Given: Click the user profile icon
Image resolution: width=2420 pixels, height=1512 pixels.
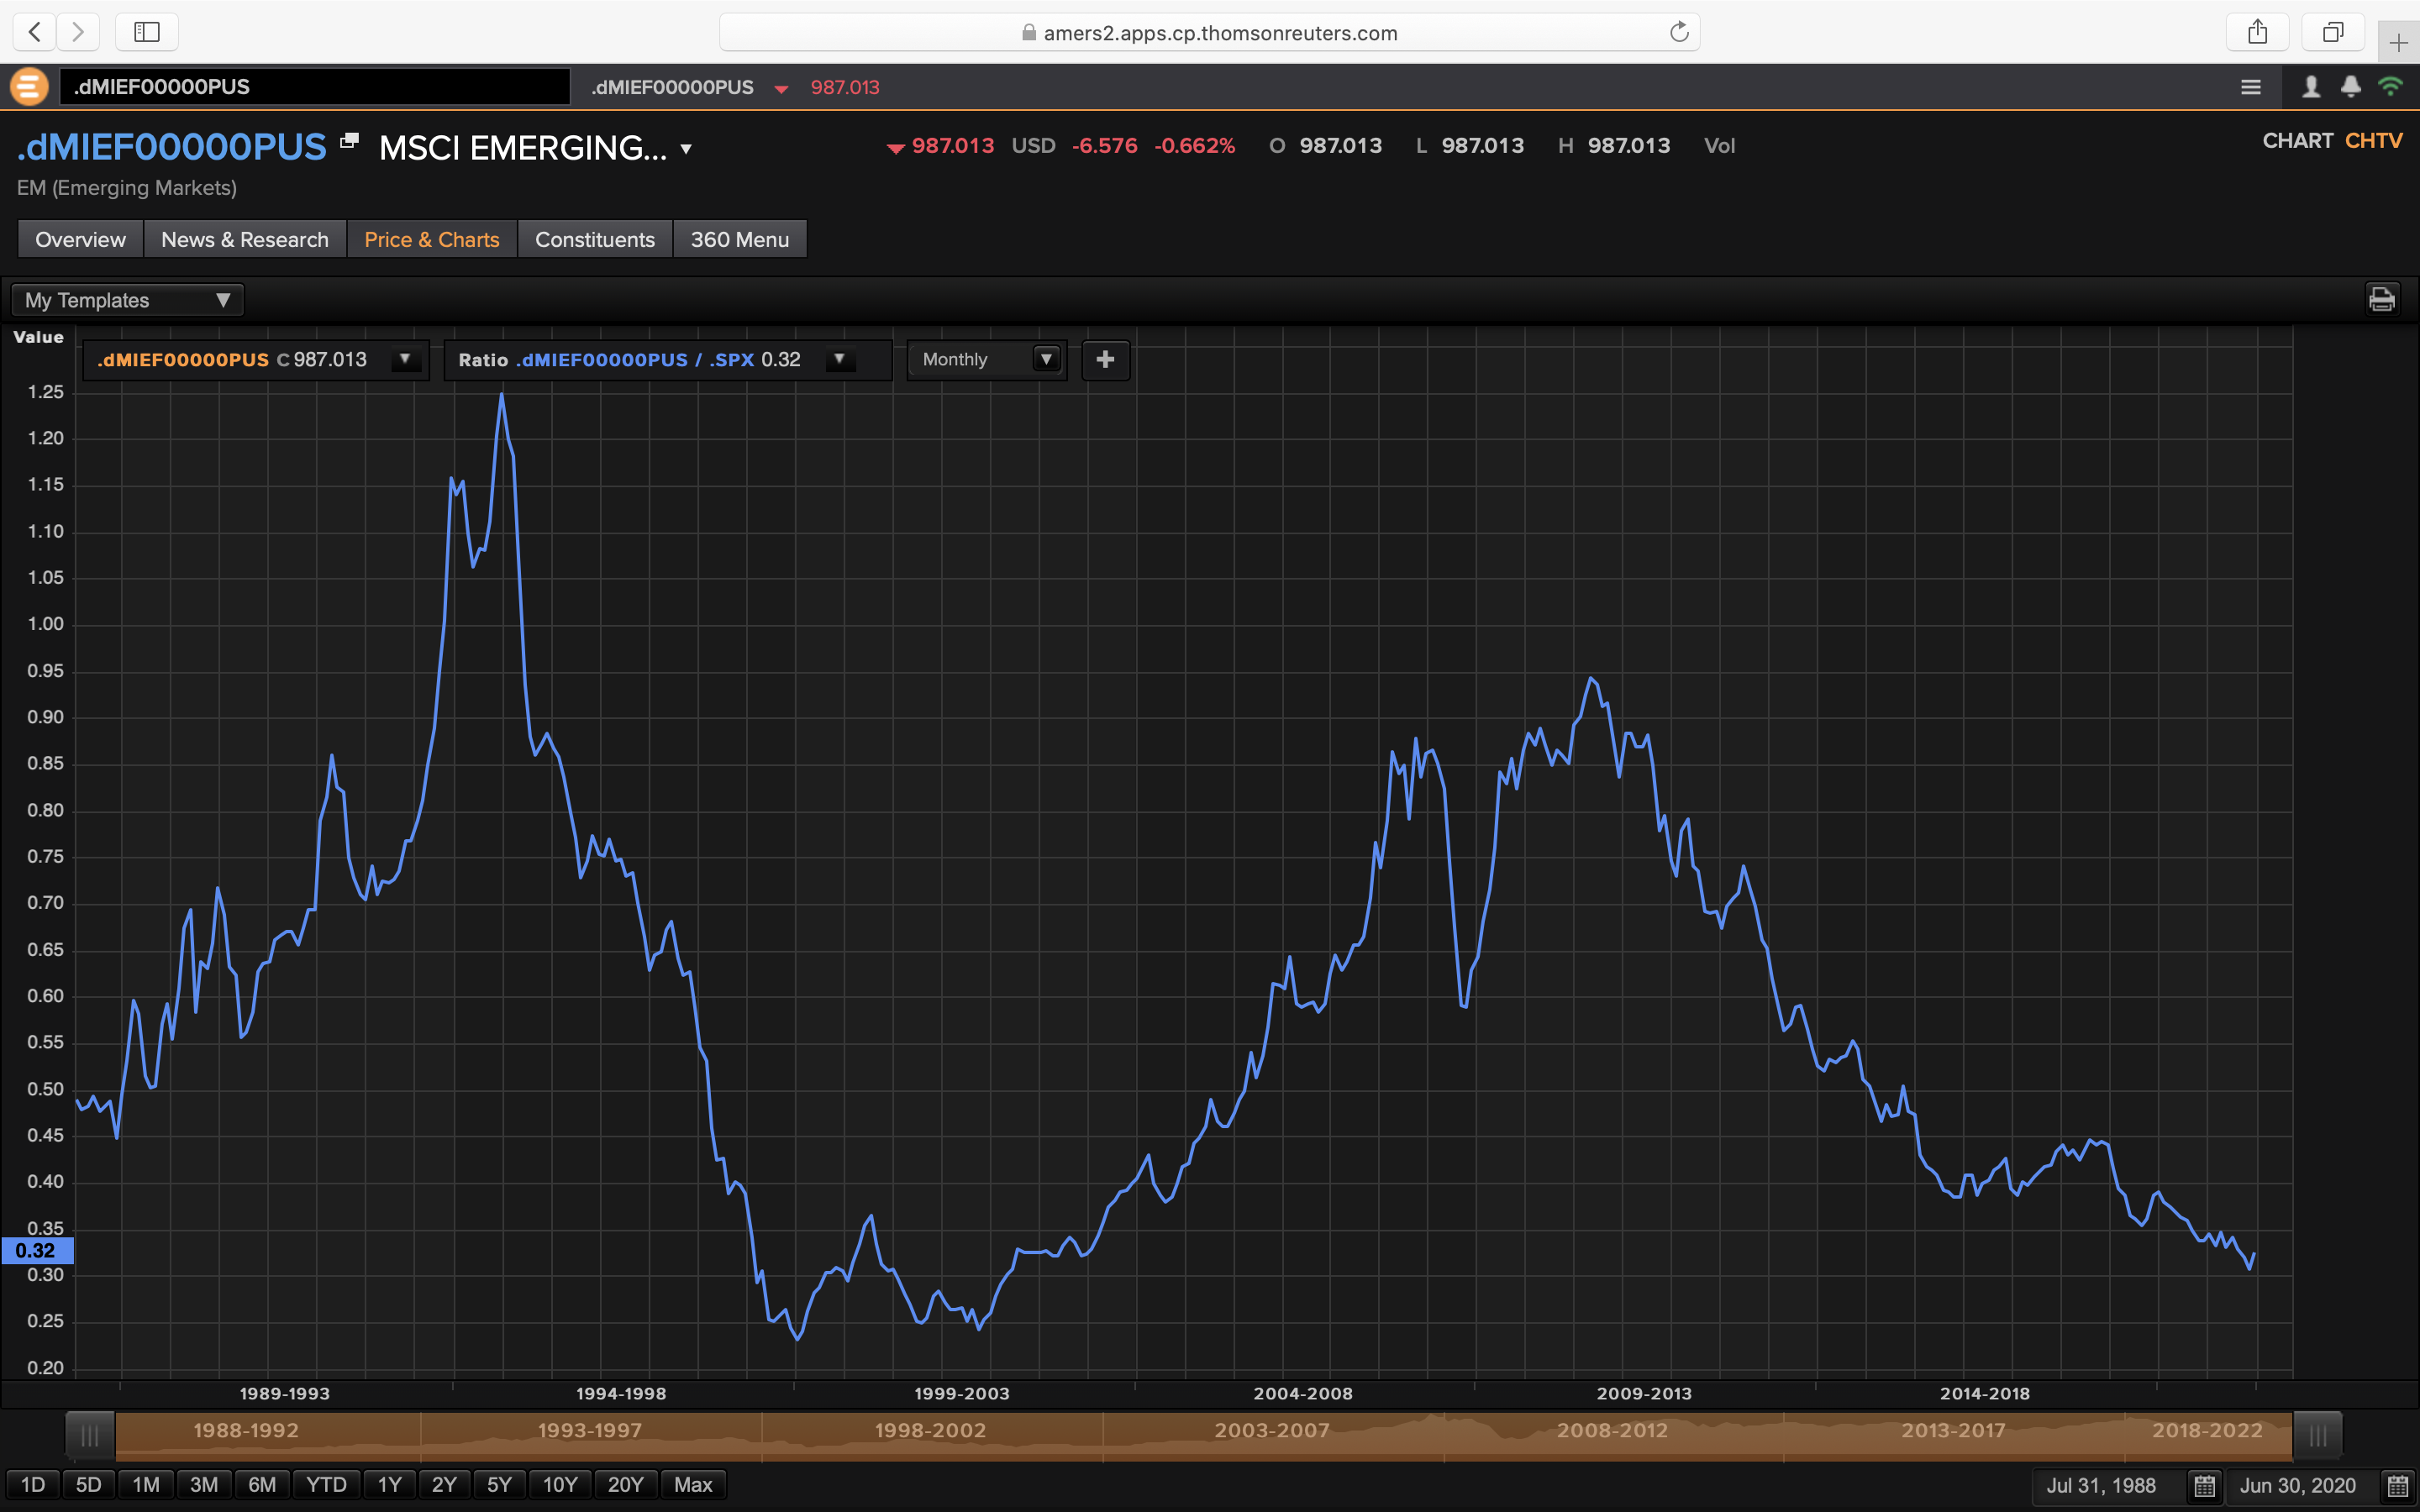Looking at the screenshot, I should click(2310, 87).
